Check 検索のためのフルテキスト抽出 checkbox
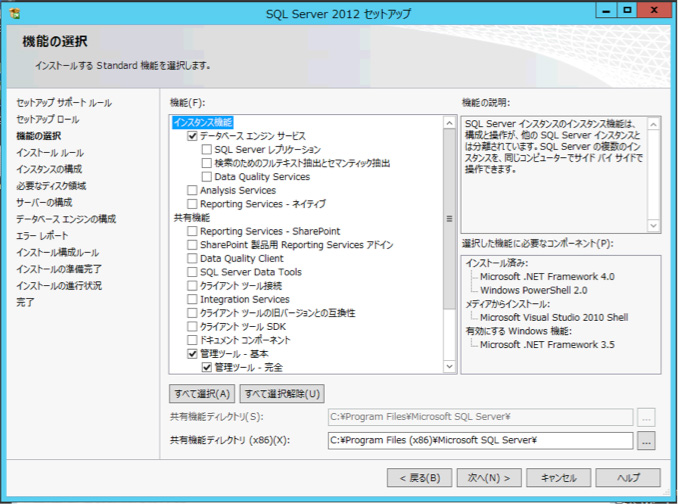The image size is (678, 504). [x=207, y=163]
